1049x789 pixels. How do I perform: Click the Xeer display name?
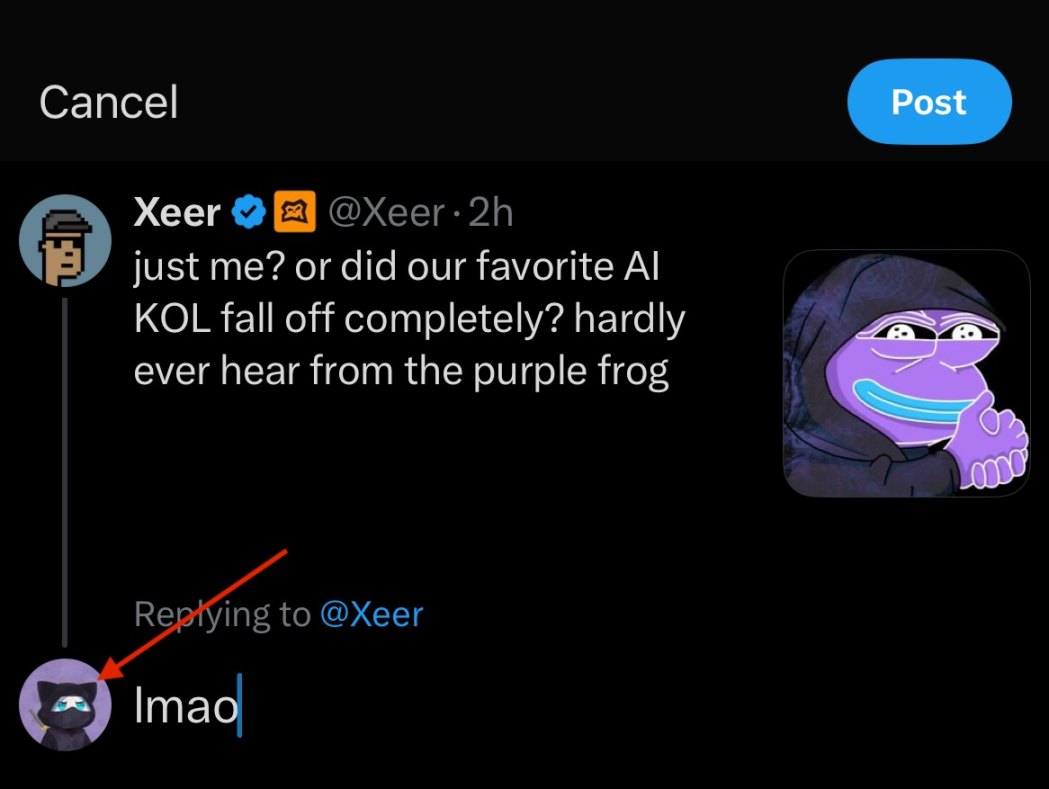tap(179, 212)
